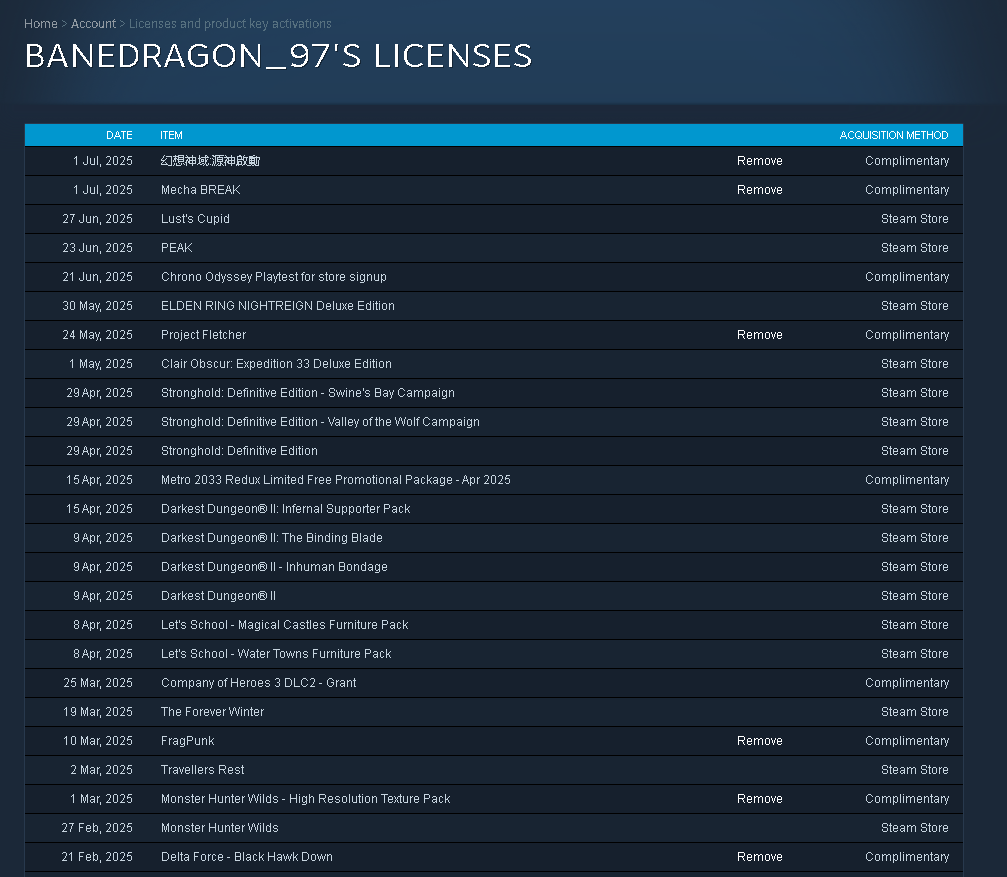Click Darkest Dungeon II - Inhuman Bondage entry
Screen dimensions: 1007x877
[x=274, y=566]
